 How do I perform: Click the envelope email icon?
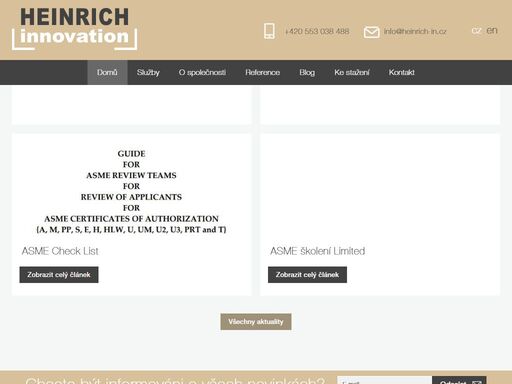[x=371, y=32]
